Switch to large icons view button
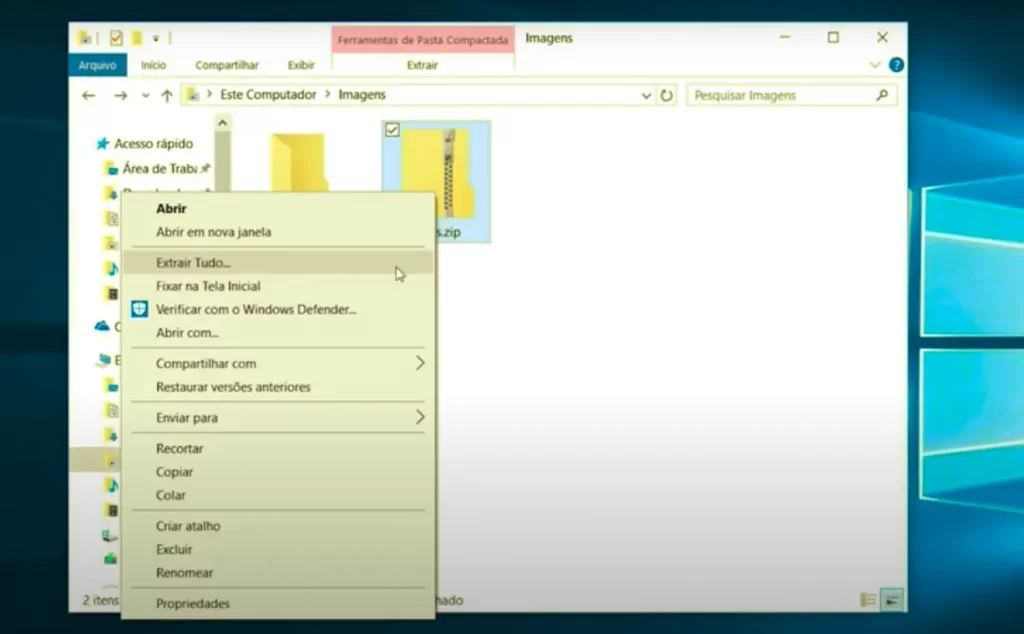 coord(891,599)
